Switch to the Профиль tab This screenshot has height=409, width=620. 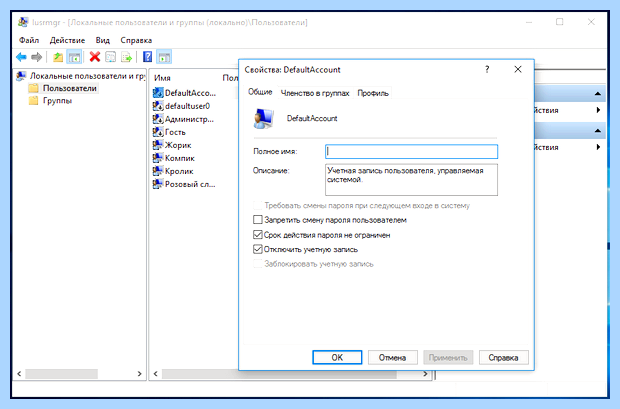pyautogui.click(x=373, y=93)
